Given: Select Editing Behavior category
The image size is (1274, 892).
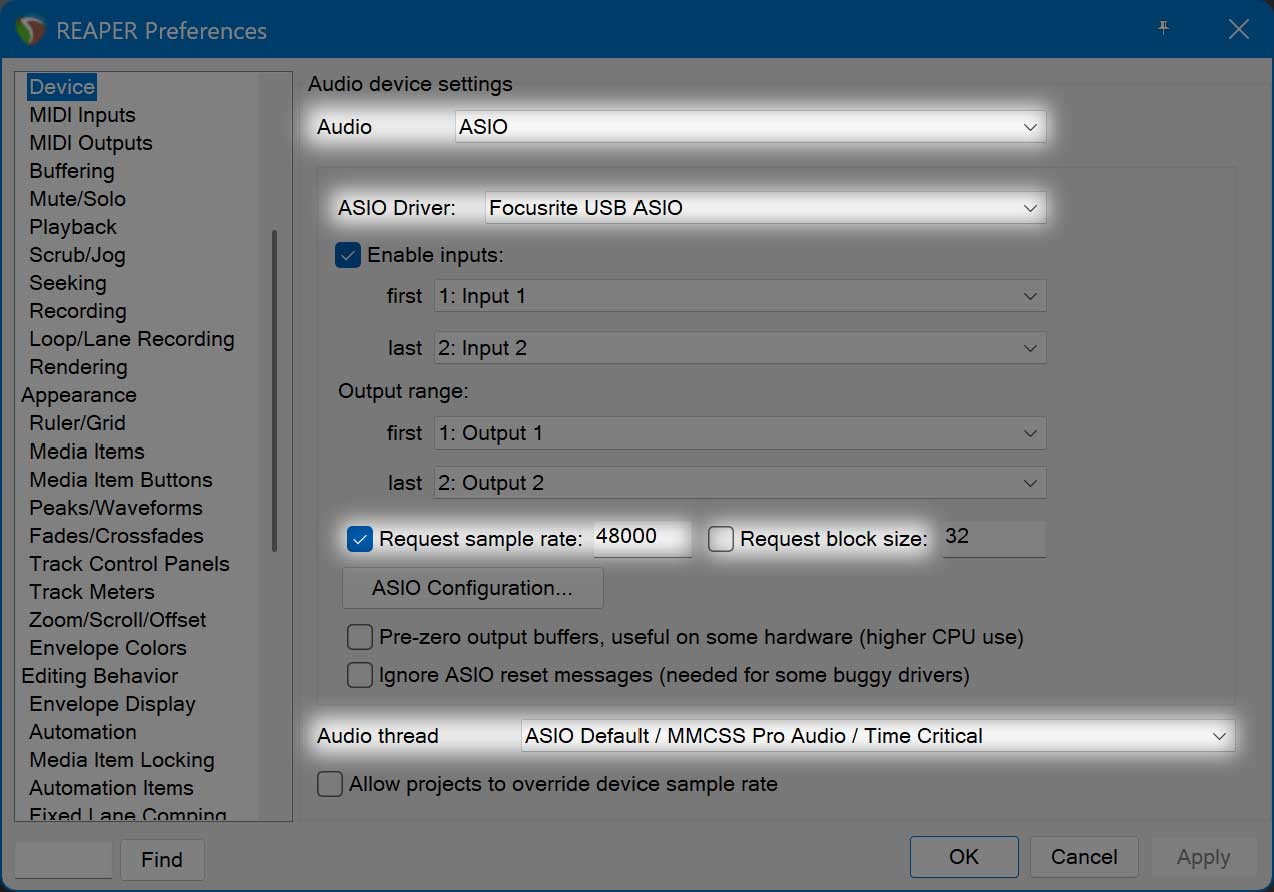Looking at the screenshot, I should 100,676.
